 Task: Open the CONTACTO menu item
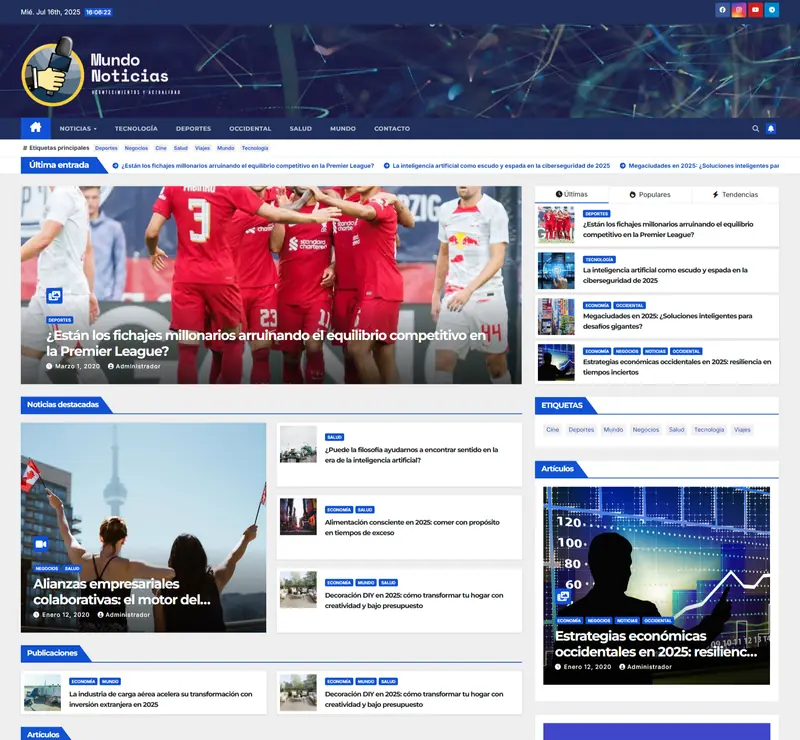(391, 128)
